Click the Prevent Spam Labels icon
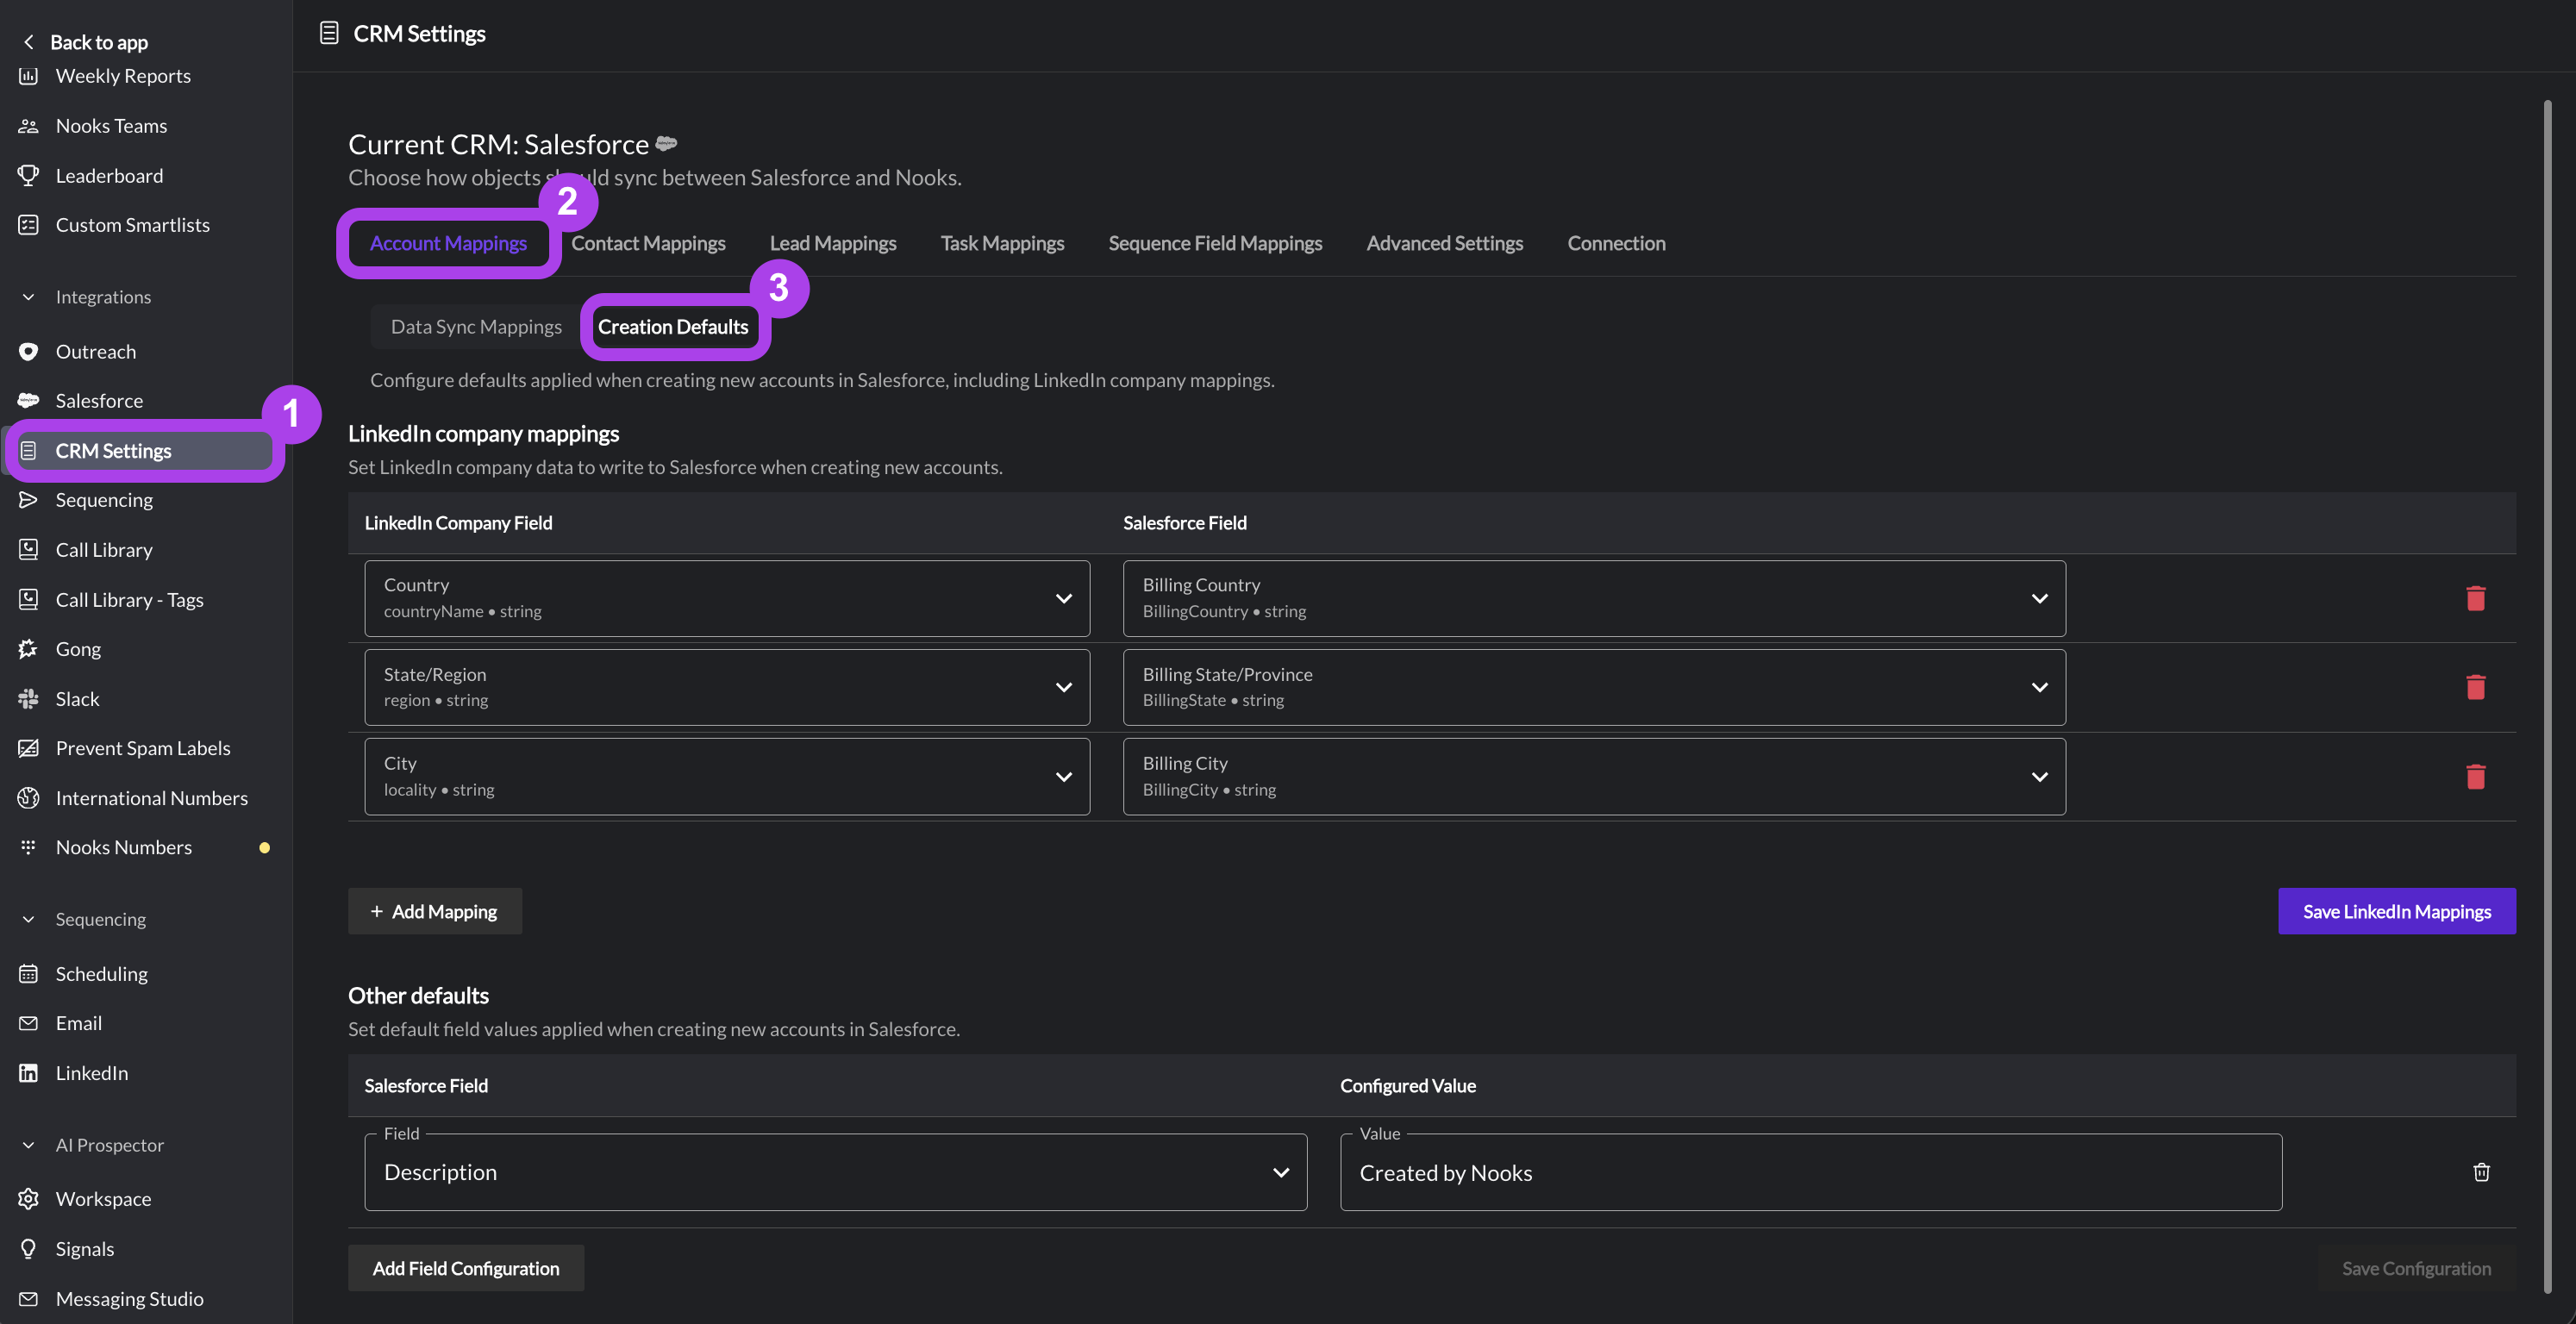Viewport: 2576px width, 1324px height. tap(28, 748)
